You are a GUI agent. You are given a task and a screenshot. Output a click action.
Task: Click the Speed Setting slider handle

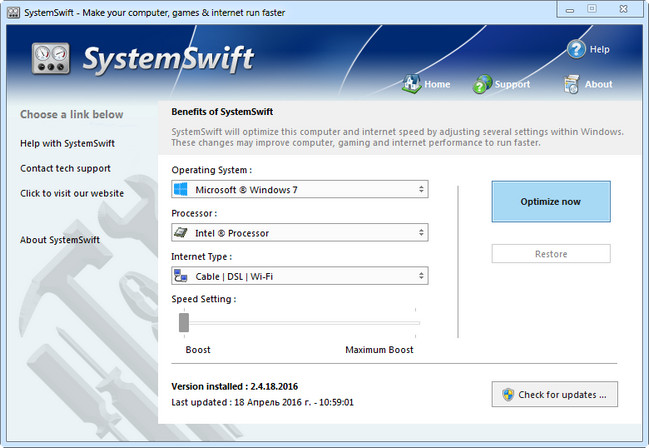184,323
